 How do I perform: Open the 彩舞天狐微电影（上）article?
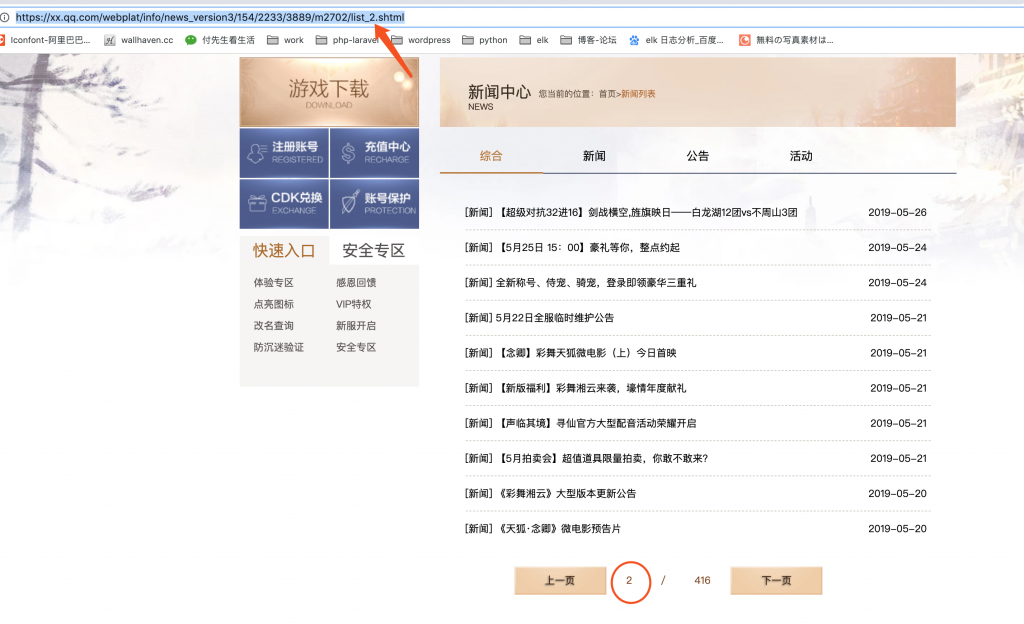[x=570, y=353]
